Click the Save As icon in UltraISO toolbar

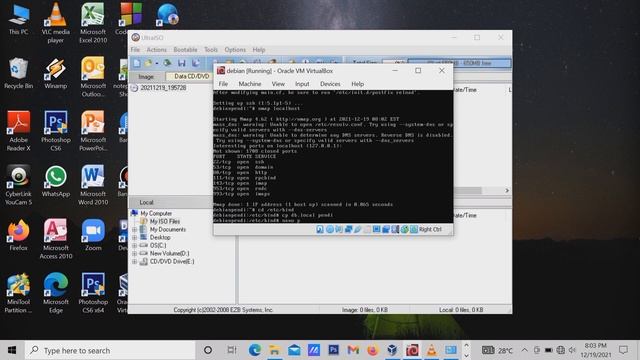[196, 63]
